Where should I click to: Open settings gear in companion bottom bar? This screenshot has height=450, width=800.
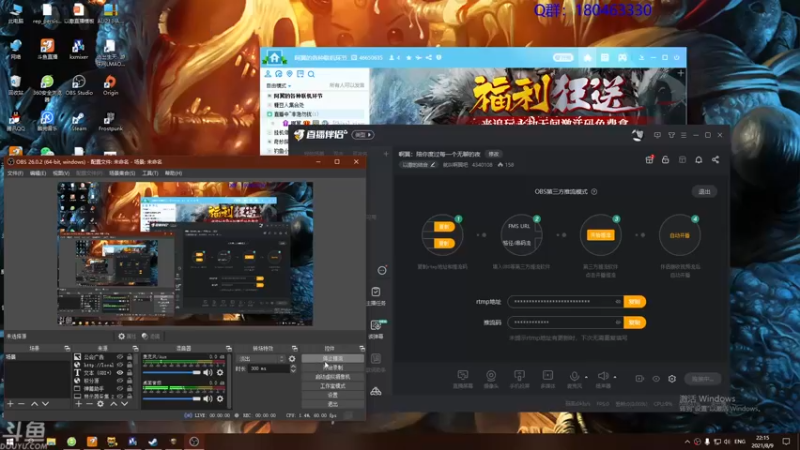672,379
